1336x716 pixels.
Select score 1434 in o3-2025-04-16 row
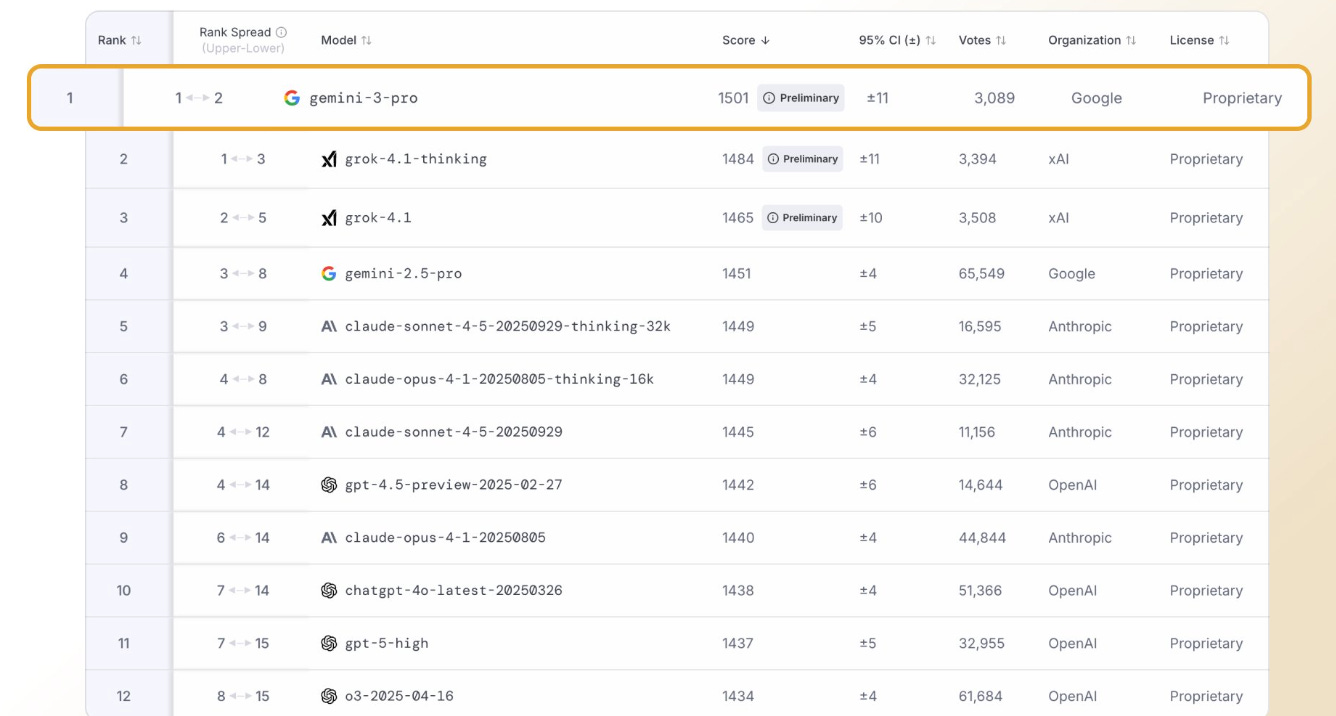coord(738,696)
